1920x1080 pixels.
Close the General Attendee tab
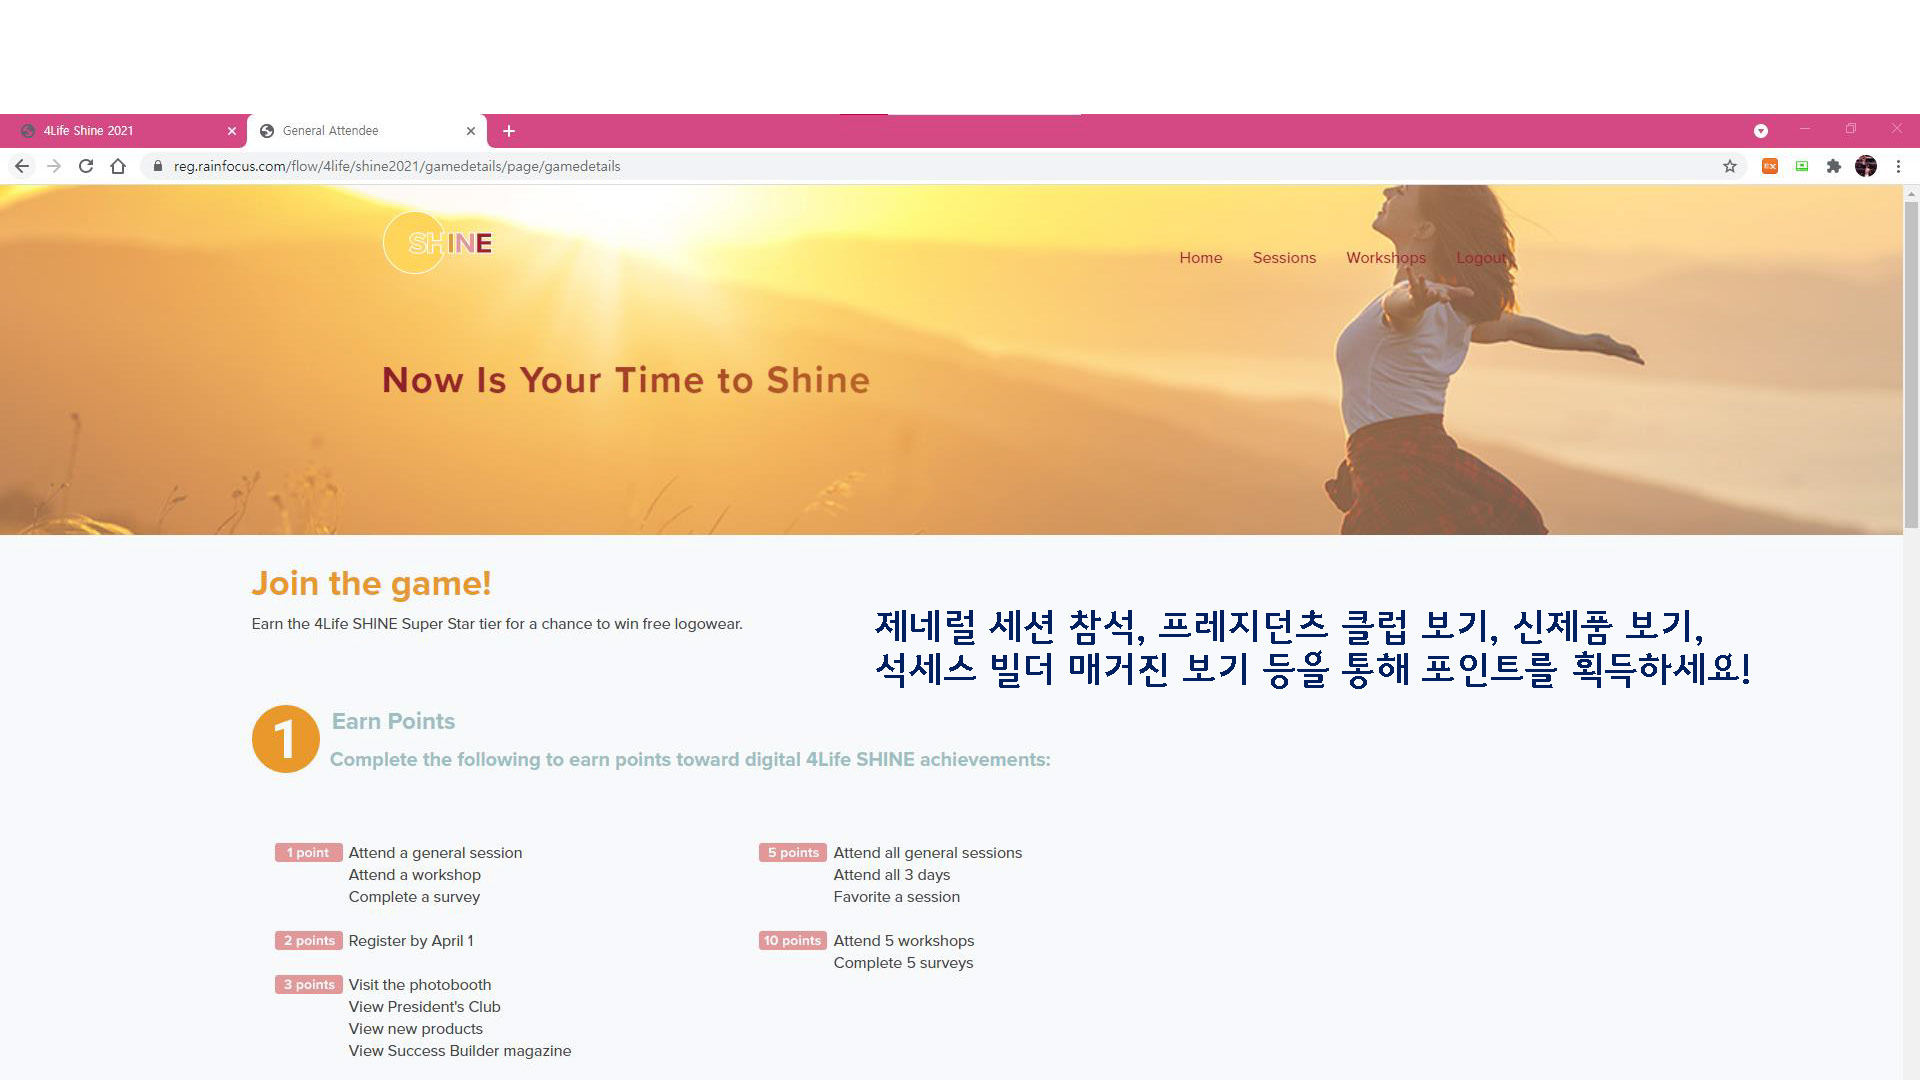471,131
